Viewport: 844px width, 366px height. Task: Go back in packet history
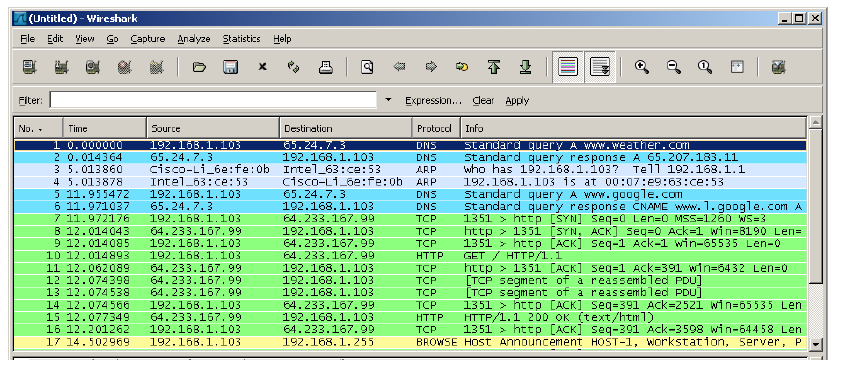399,67
